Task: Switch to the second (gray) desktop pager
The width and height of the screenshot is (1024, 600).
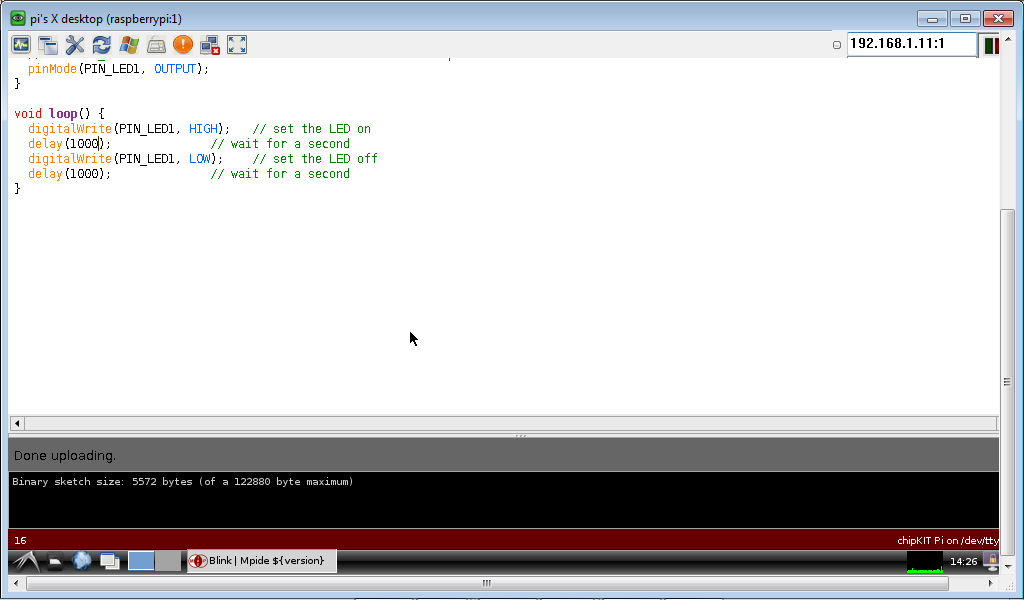Action: (168, 561)
